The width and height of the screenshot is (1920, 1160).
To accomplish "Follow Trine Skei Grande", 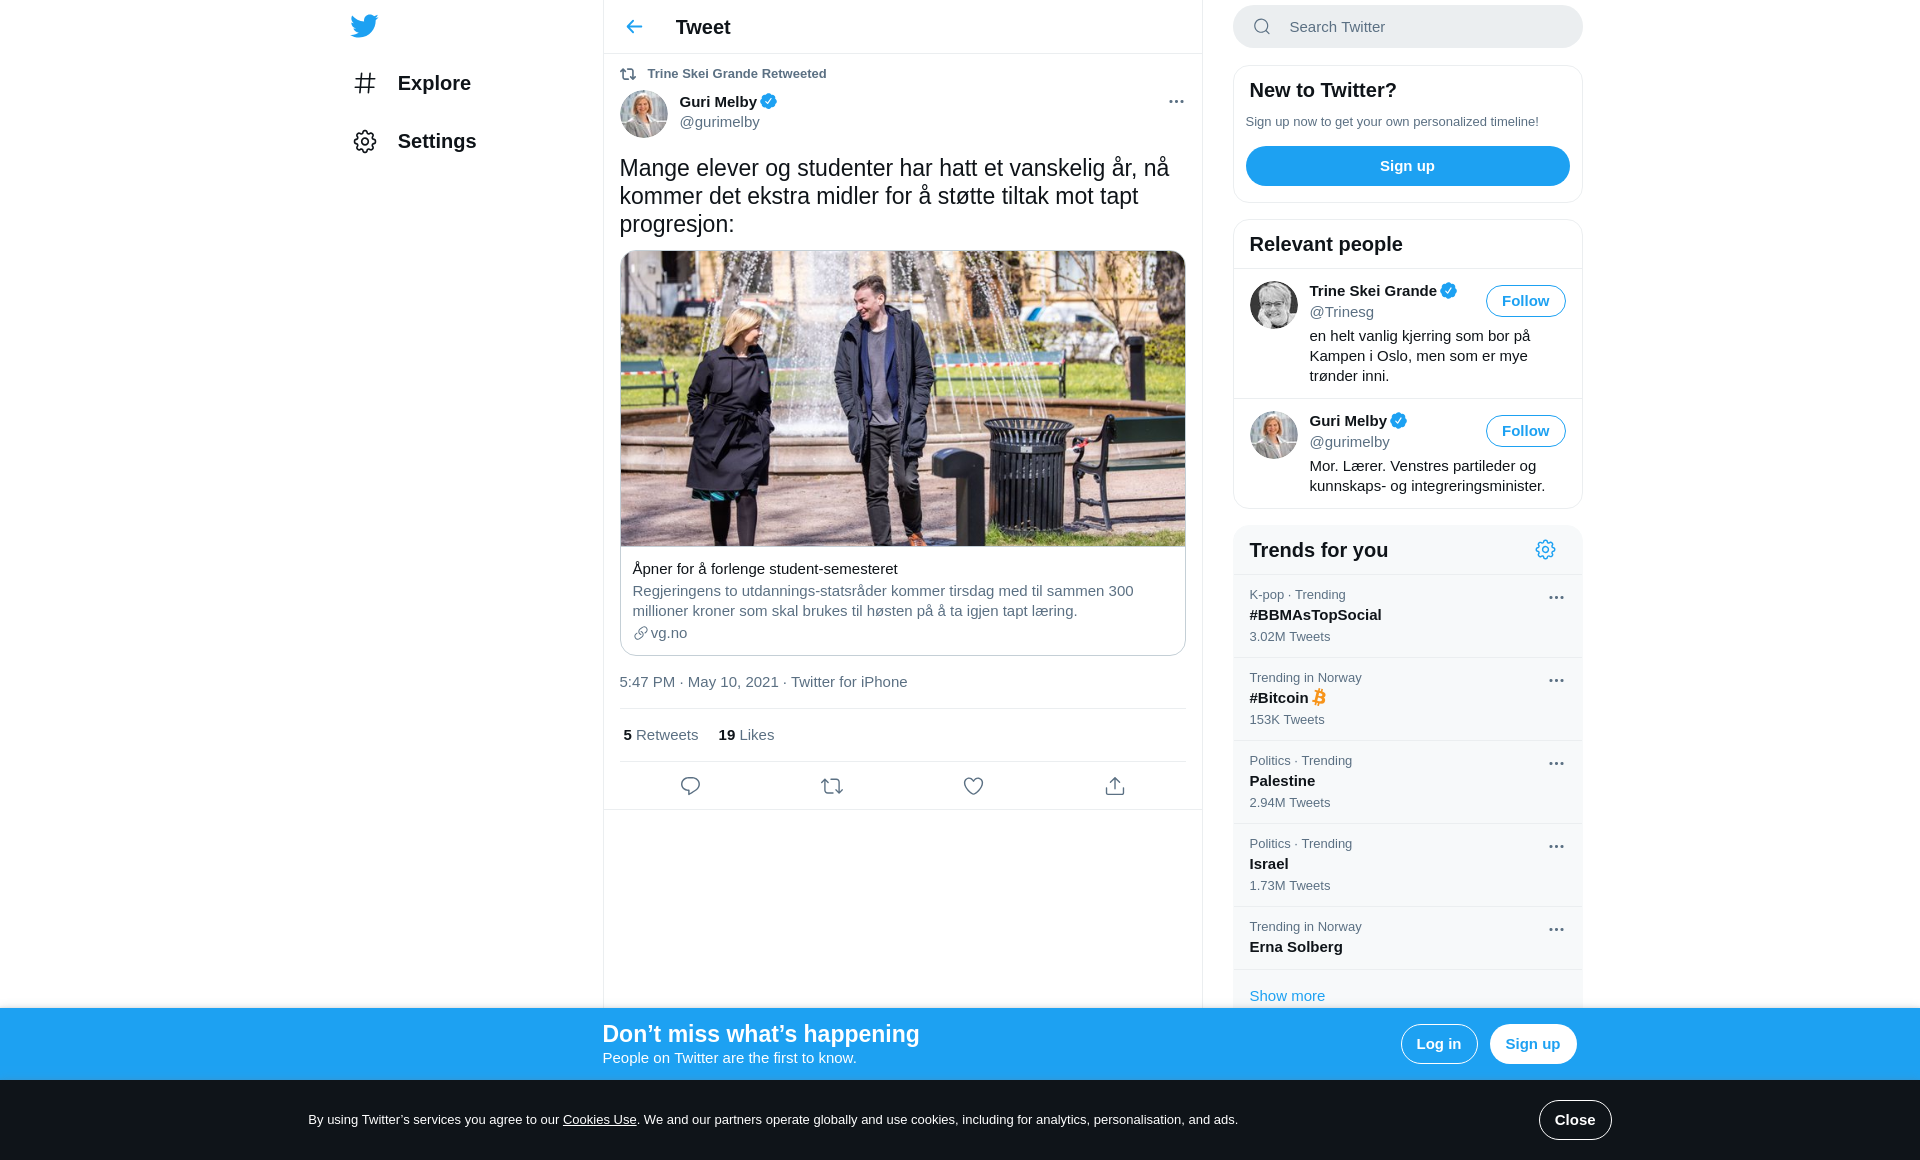I will tap(1526, 301).
